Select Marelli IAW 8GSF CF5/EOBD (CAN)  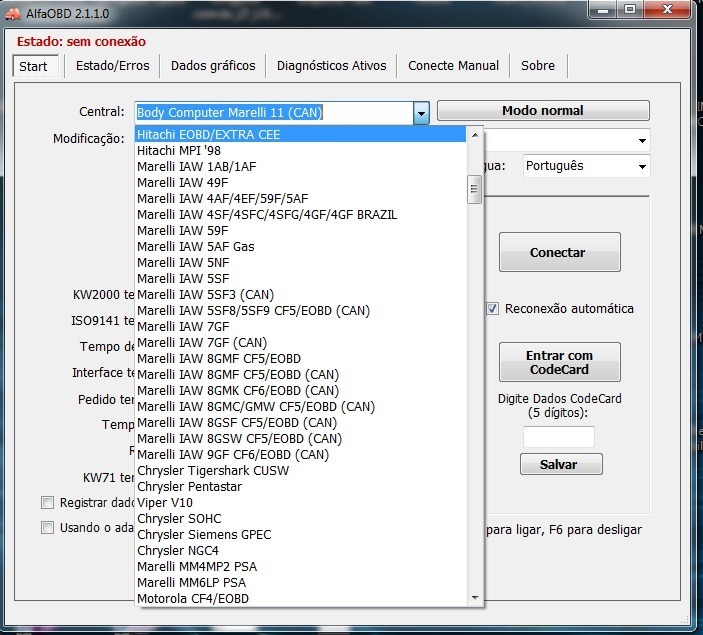pyautogui.click(x=300, y=423)
